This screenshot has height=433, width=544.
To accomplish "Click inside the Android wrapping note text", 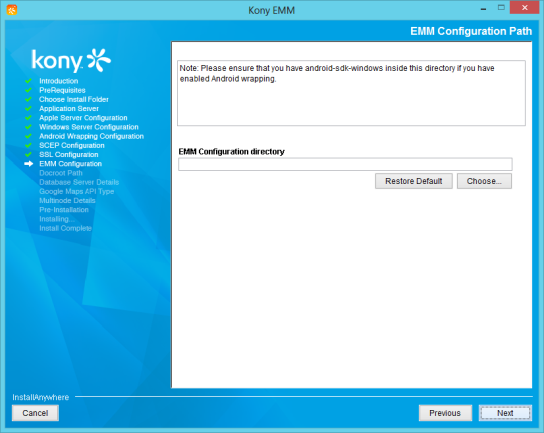I will click(x=351, y=93).
